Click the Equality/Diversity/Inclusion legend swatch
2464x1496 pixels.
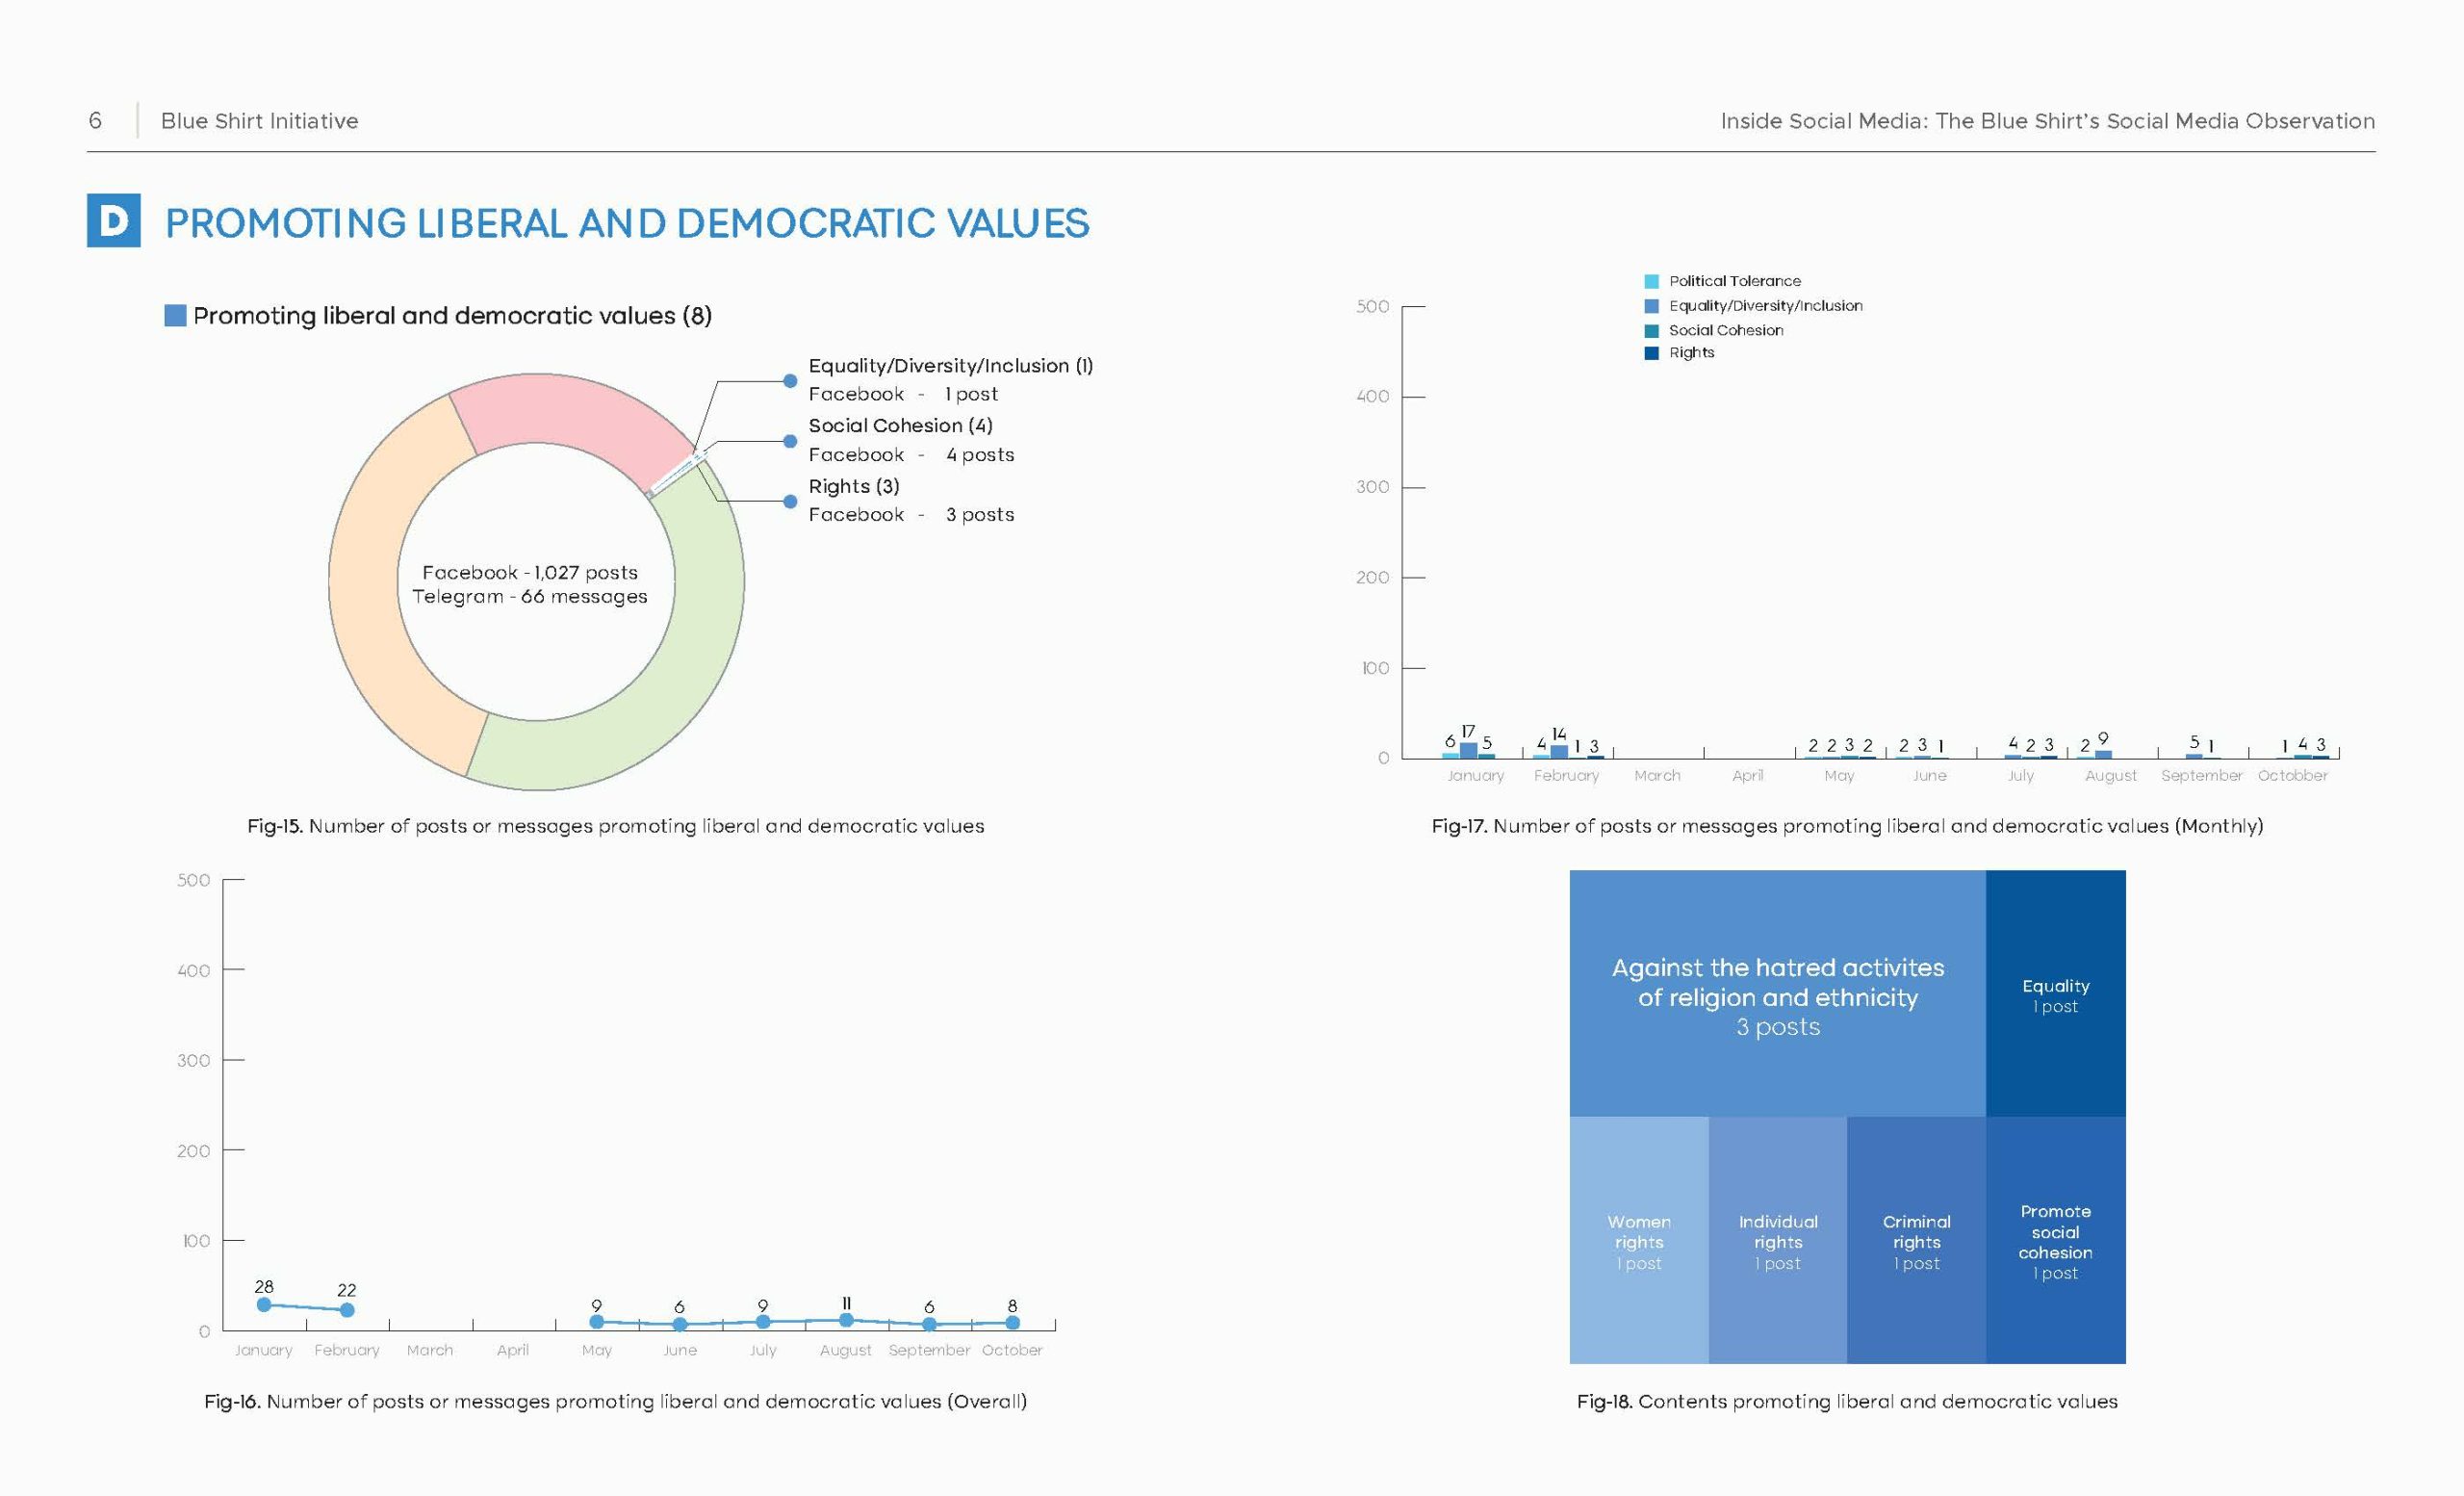(1651, 306)
